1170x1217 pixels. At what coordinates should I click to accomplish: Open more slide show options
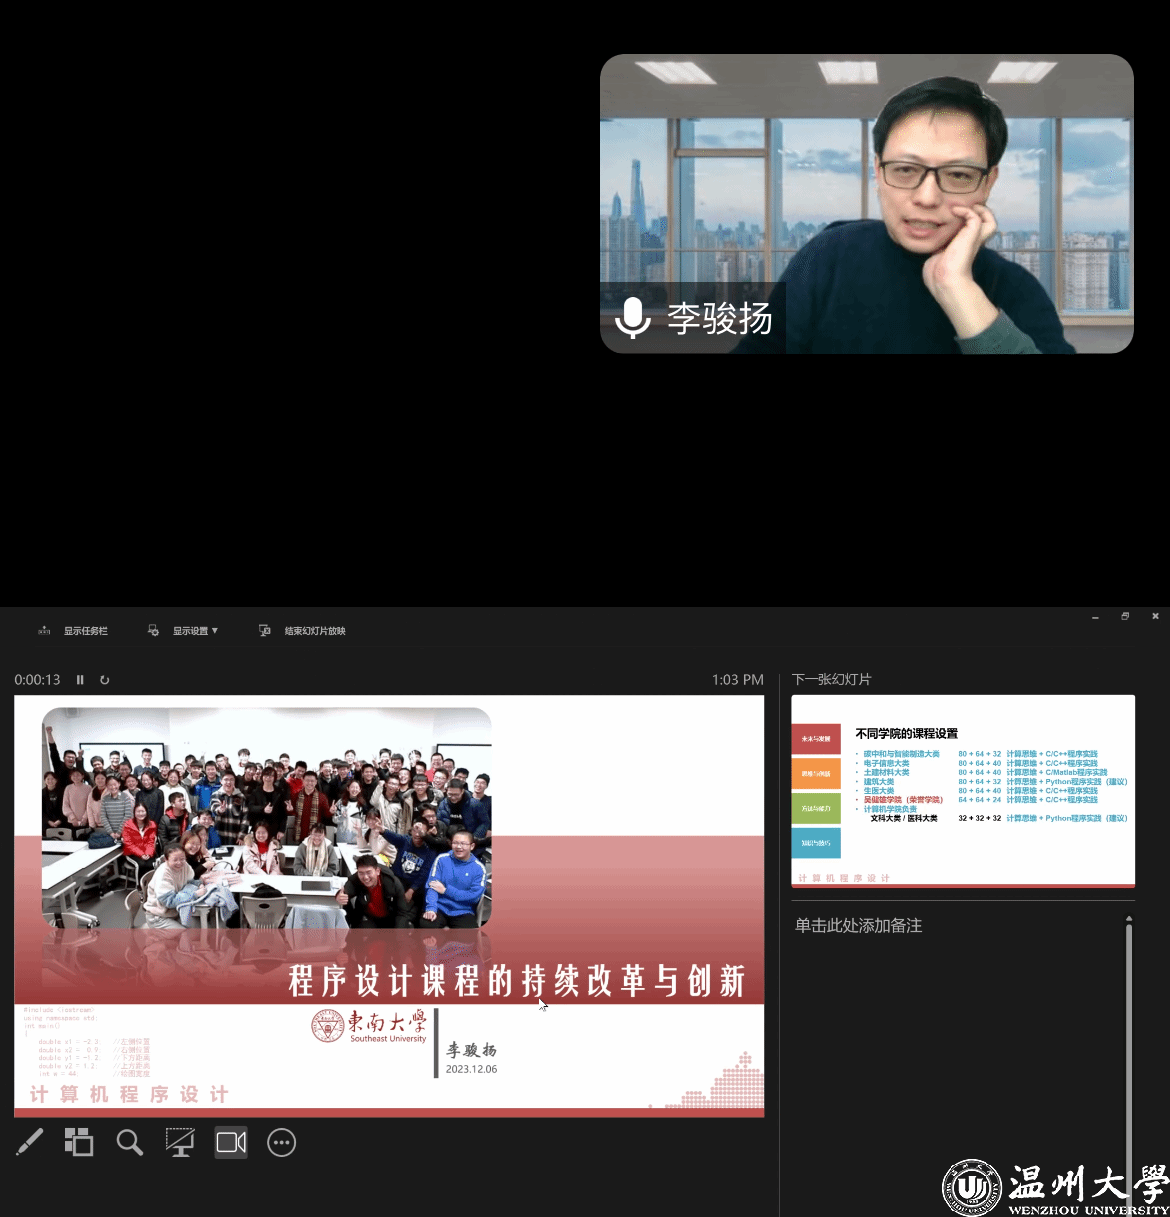point(282,1142)
